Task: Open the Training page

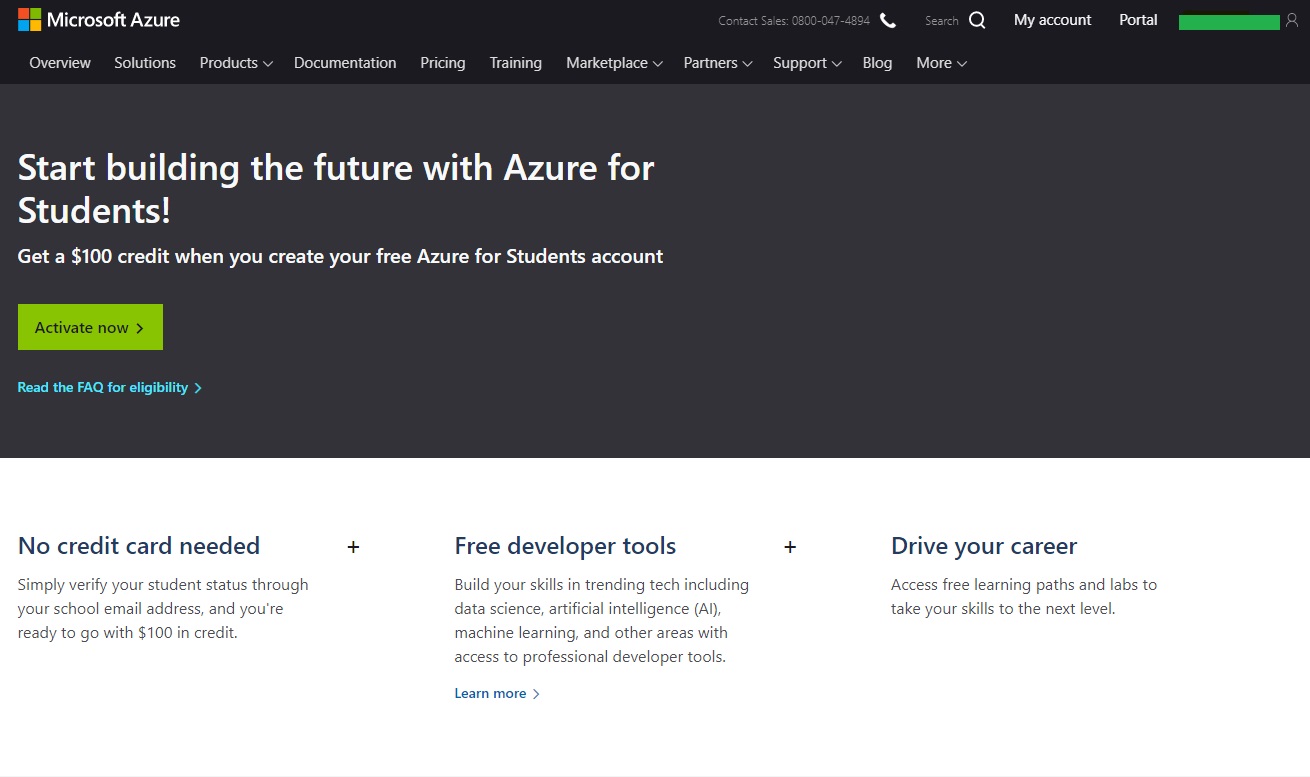Action: tap(516, 63)
